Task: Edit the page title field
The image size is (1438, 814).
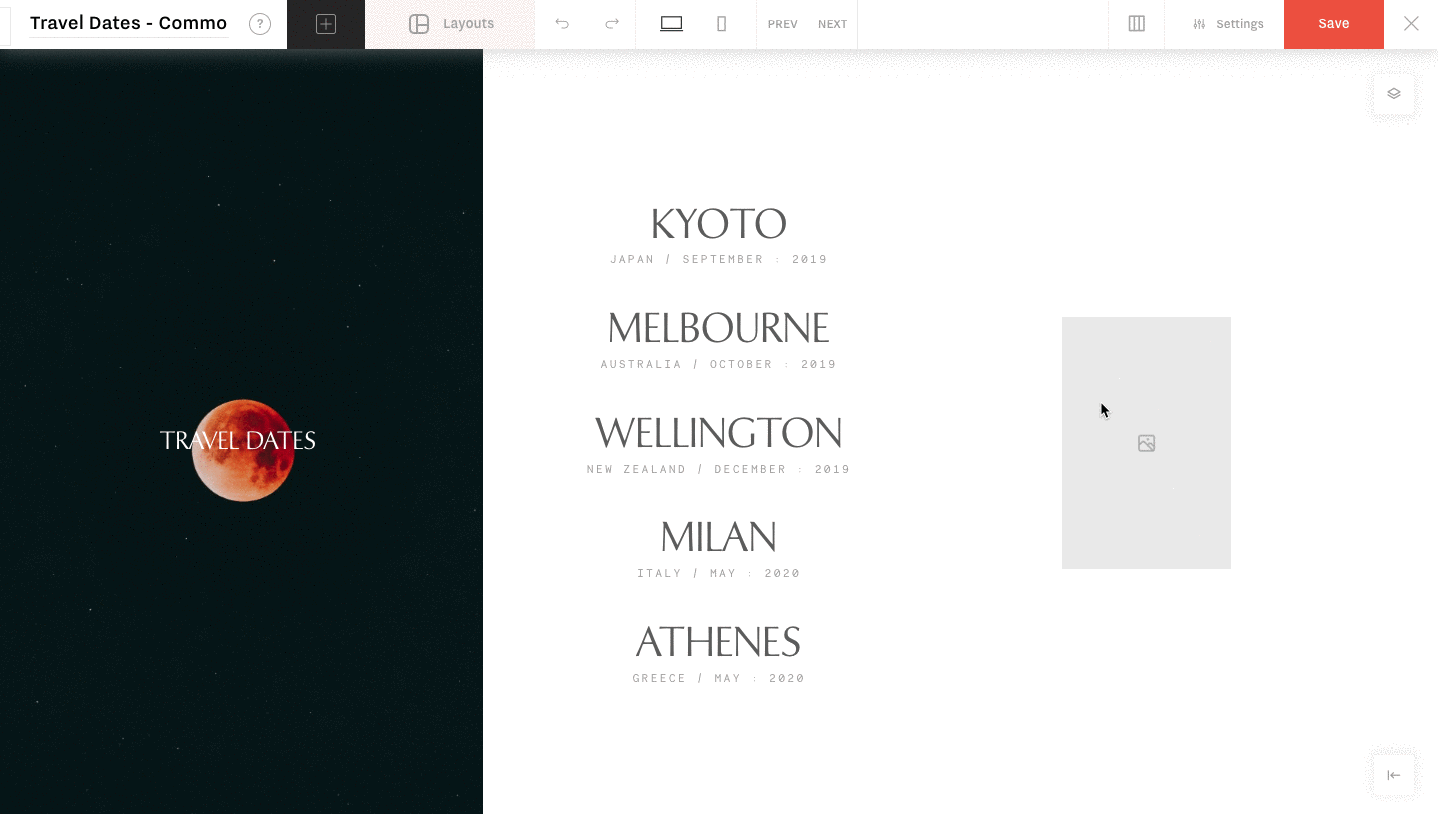Action: pyautogui.click(x=129, y=23)
